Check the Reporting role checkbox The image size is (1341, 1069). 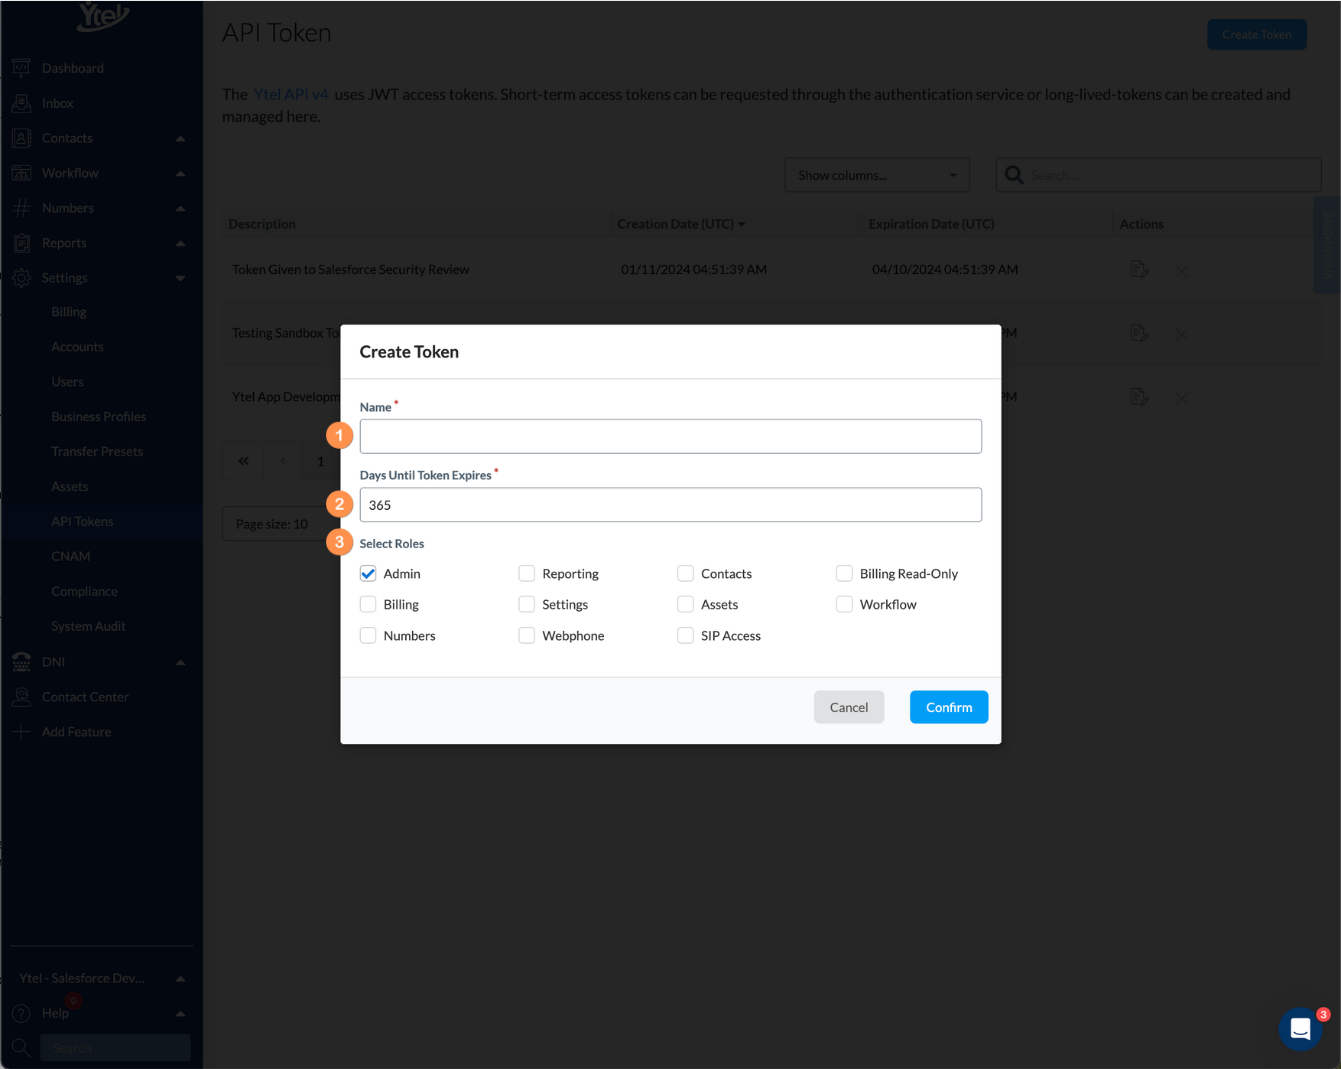pyautogui.click(x=527, y=573)
